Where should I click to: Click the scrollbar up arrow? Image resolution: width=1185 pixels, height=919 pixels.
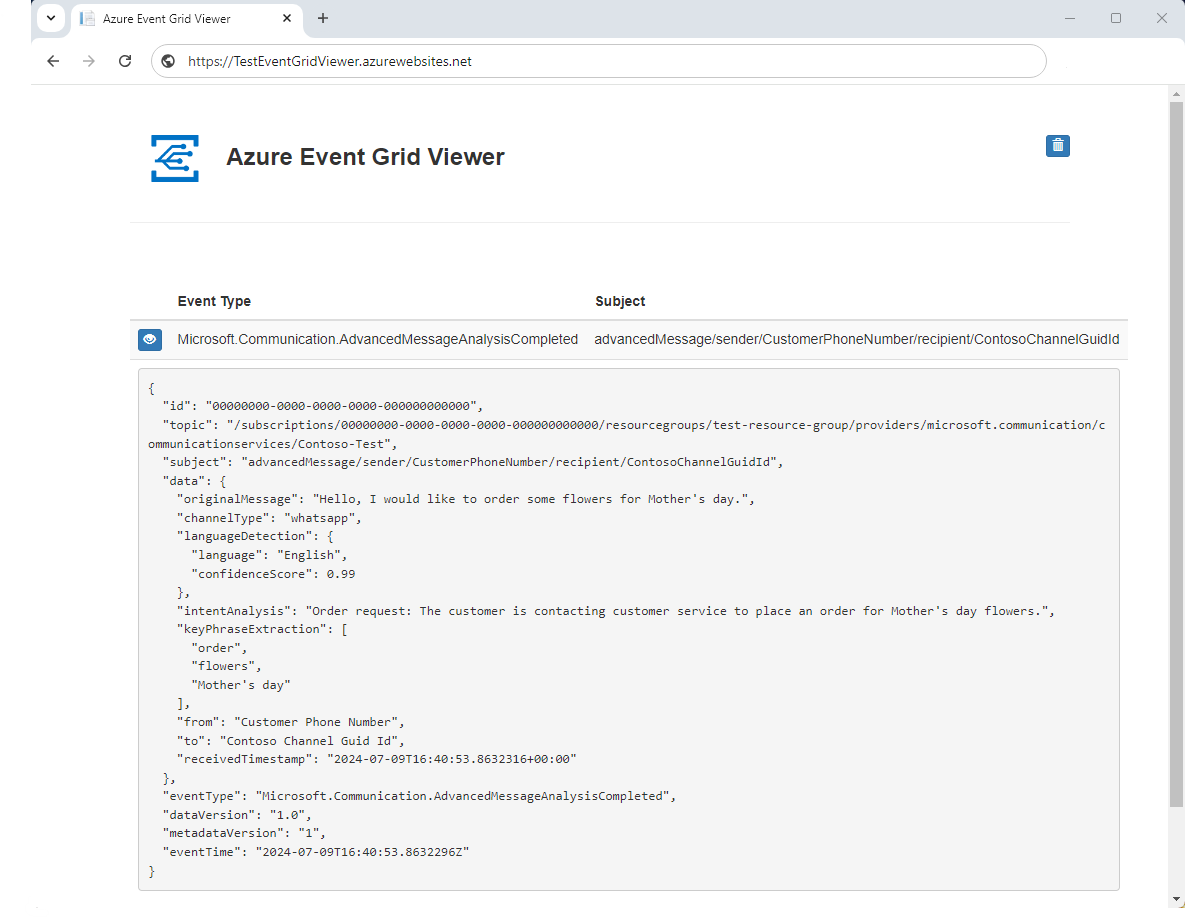coord(1176,94)
